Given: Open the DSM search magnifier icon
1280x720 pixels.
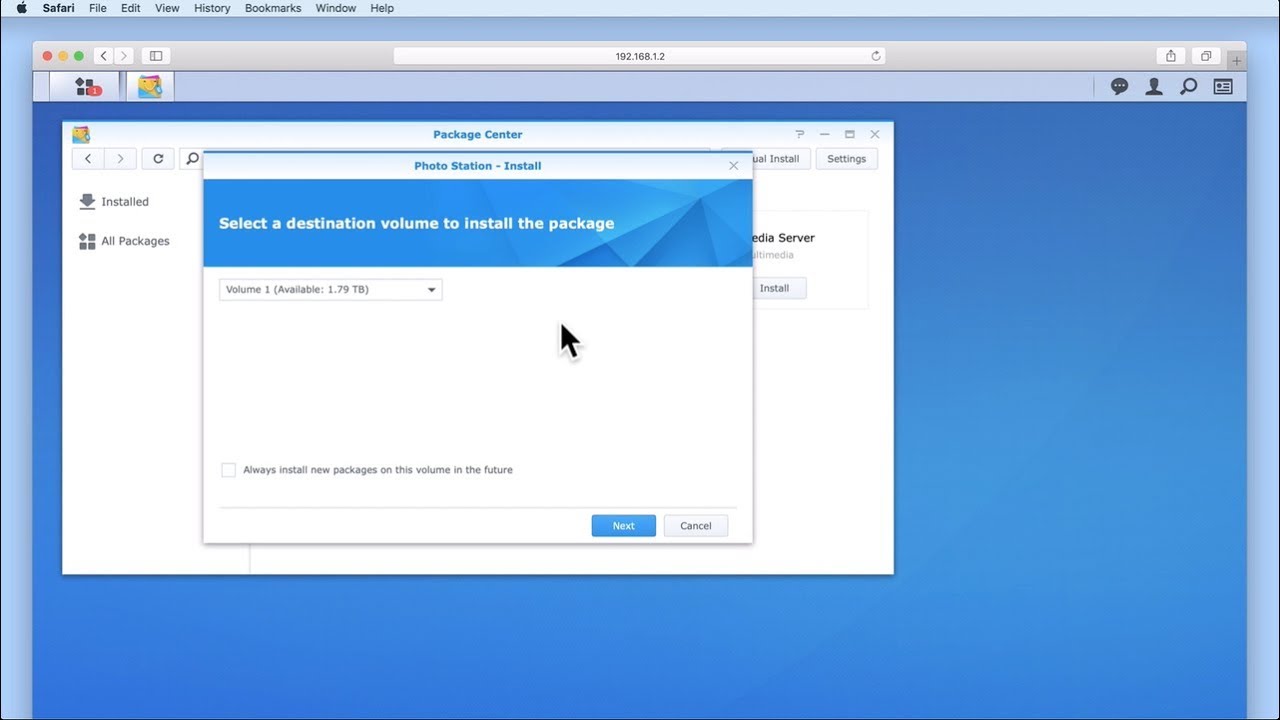Looking at the screenshot, I should pos(1188,87).
